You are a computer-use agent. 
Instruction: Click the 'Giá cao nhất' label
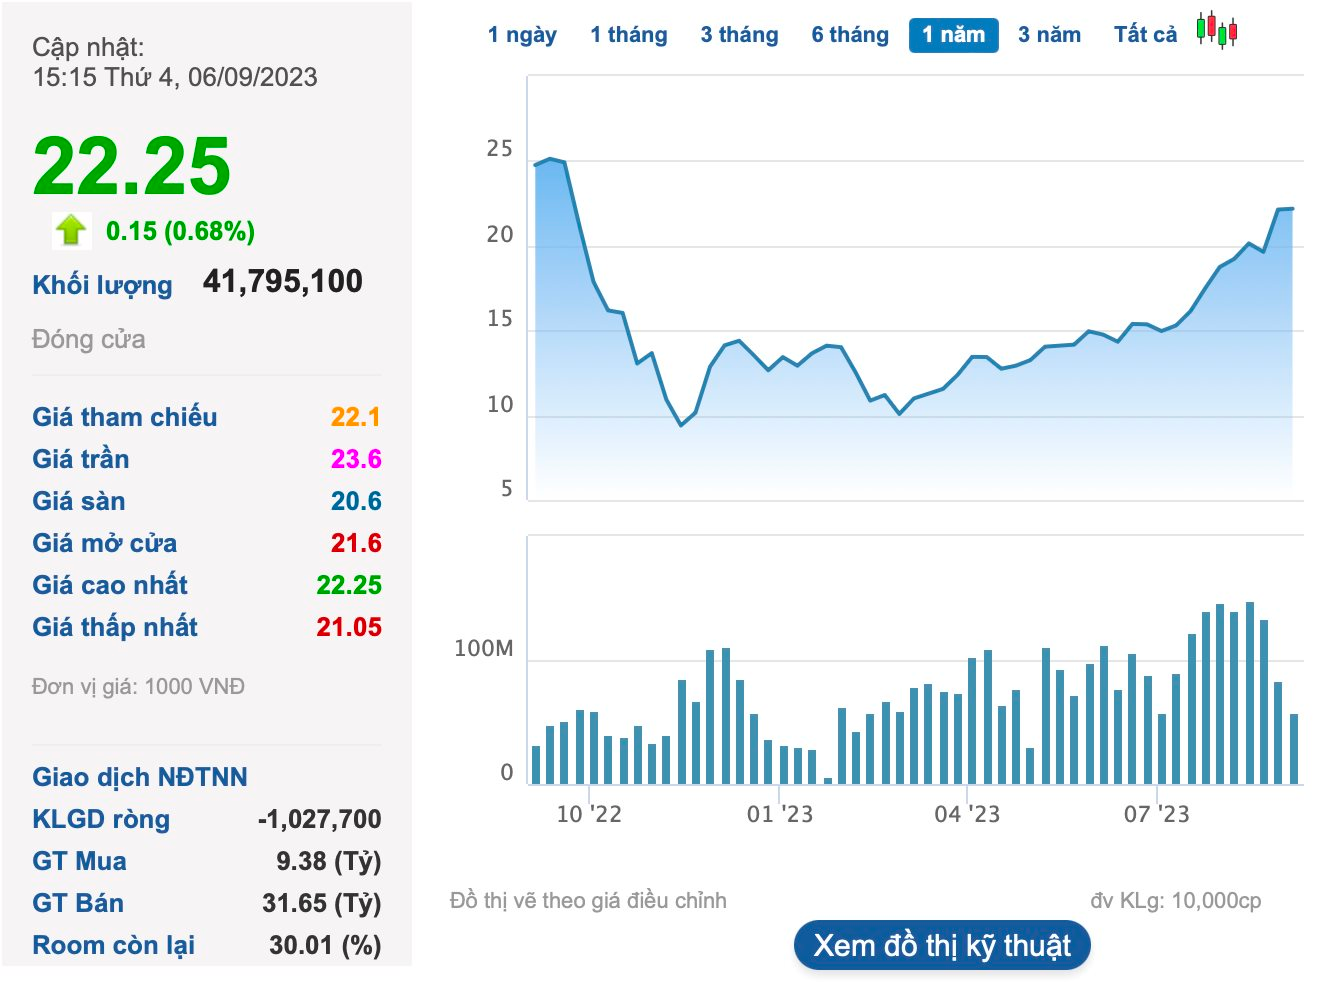[x=110, y=585]
